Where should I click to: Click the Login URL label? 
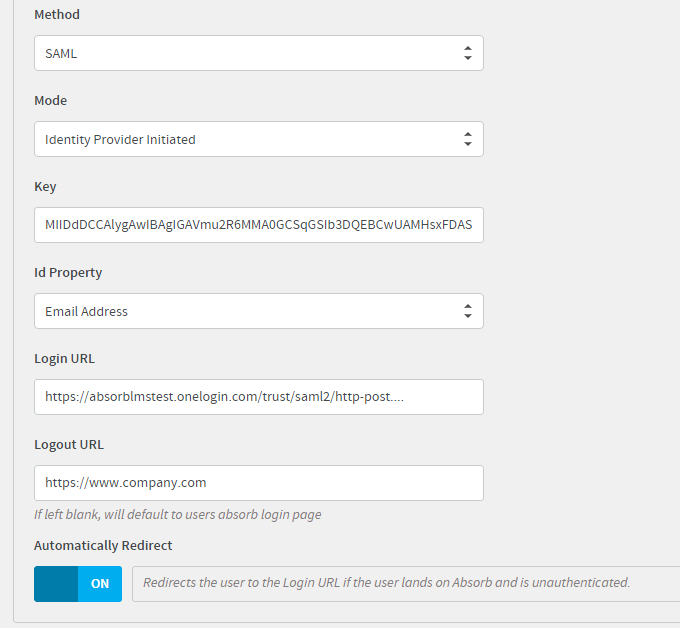64,359
